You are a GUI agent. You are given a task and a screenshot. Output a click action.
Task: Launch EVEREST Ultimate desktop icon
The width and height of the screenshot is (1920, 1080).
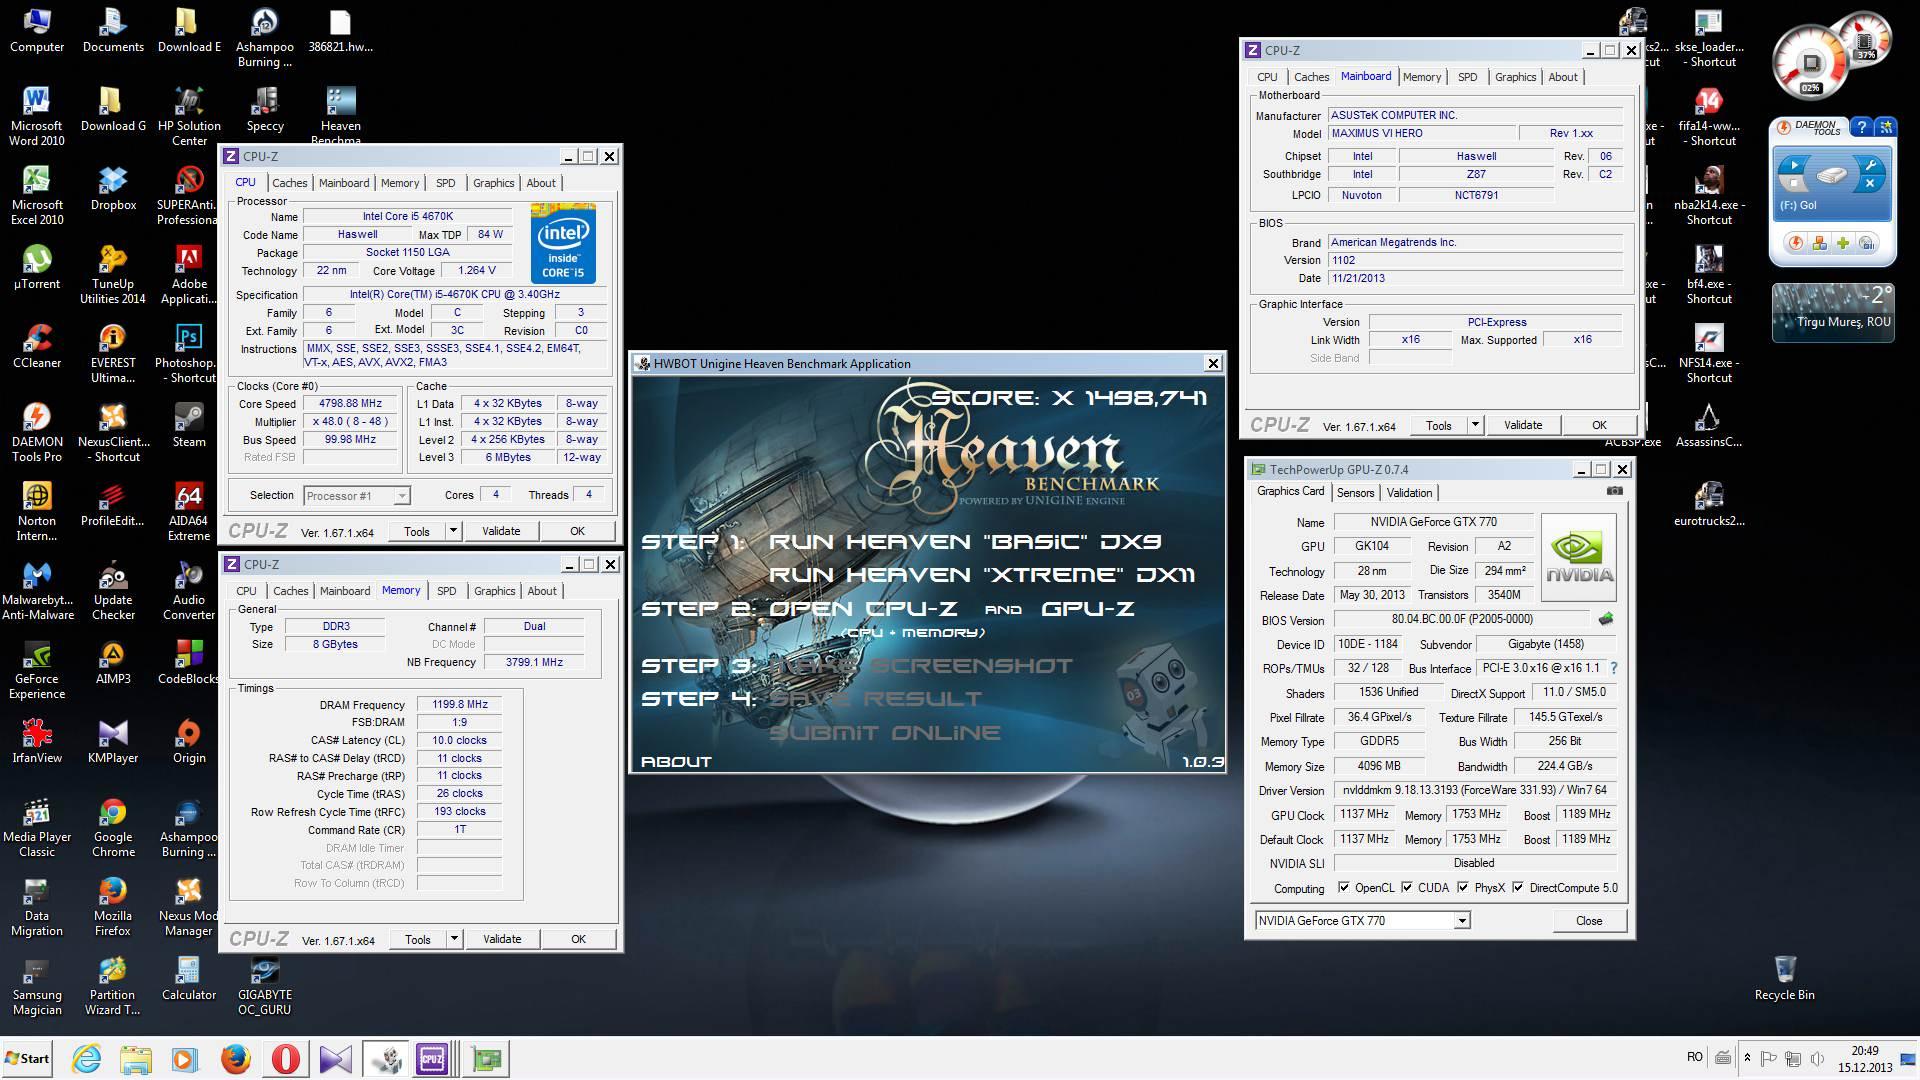113,353
